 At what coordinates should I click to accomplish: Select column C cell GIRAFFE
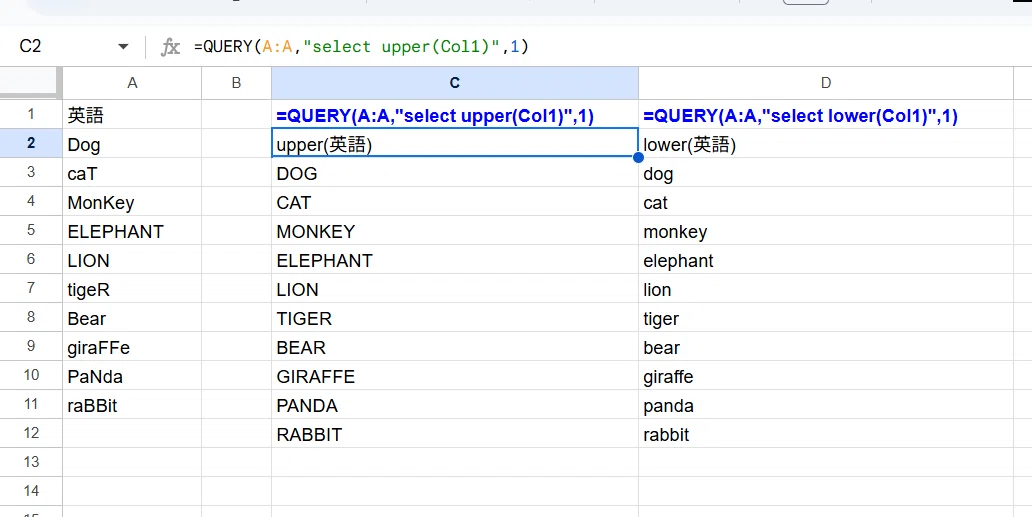tap(455, 376)
